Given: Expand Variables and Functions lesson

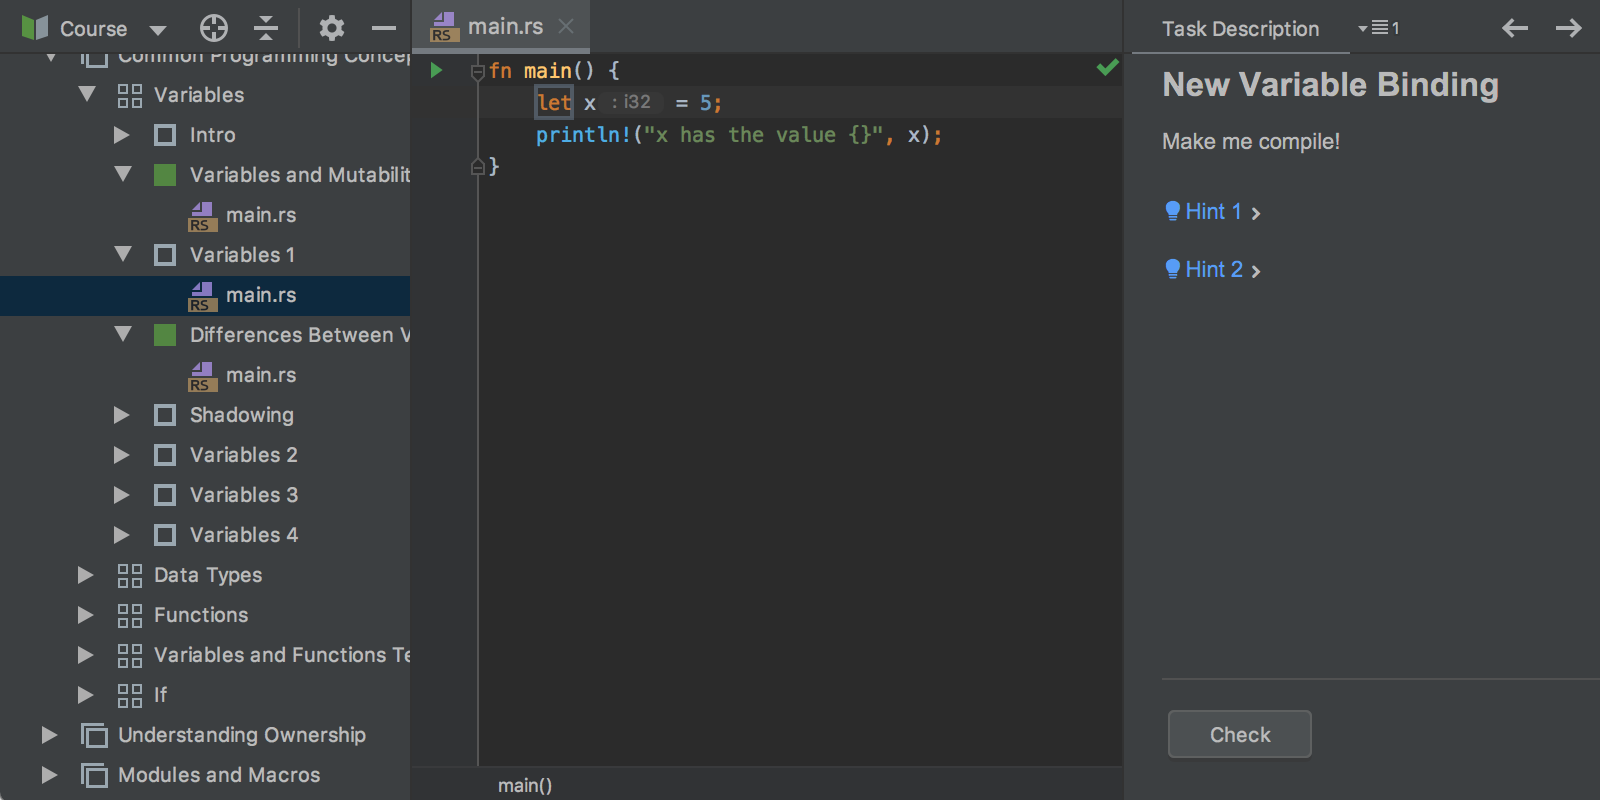Looking at the screenshot, I should 86,654.
